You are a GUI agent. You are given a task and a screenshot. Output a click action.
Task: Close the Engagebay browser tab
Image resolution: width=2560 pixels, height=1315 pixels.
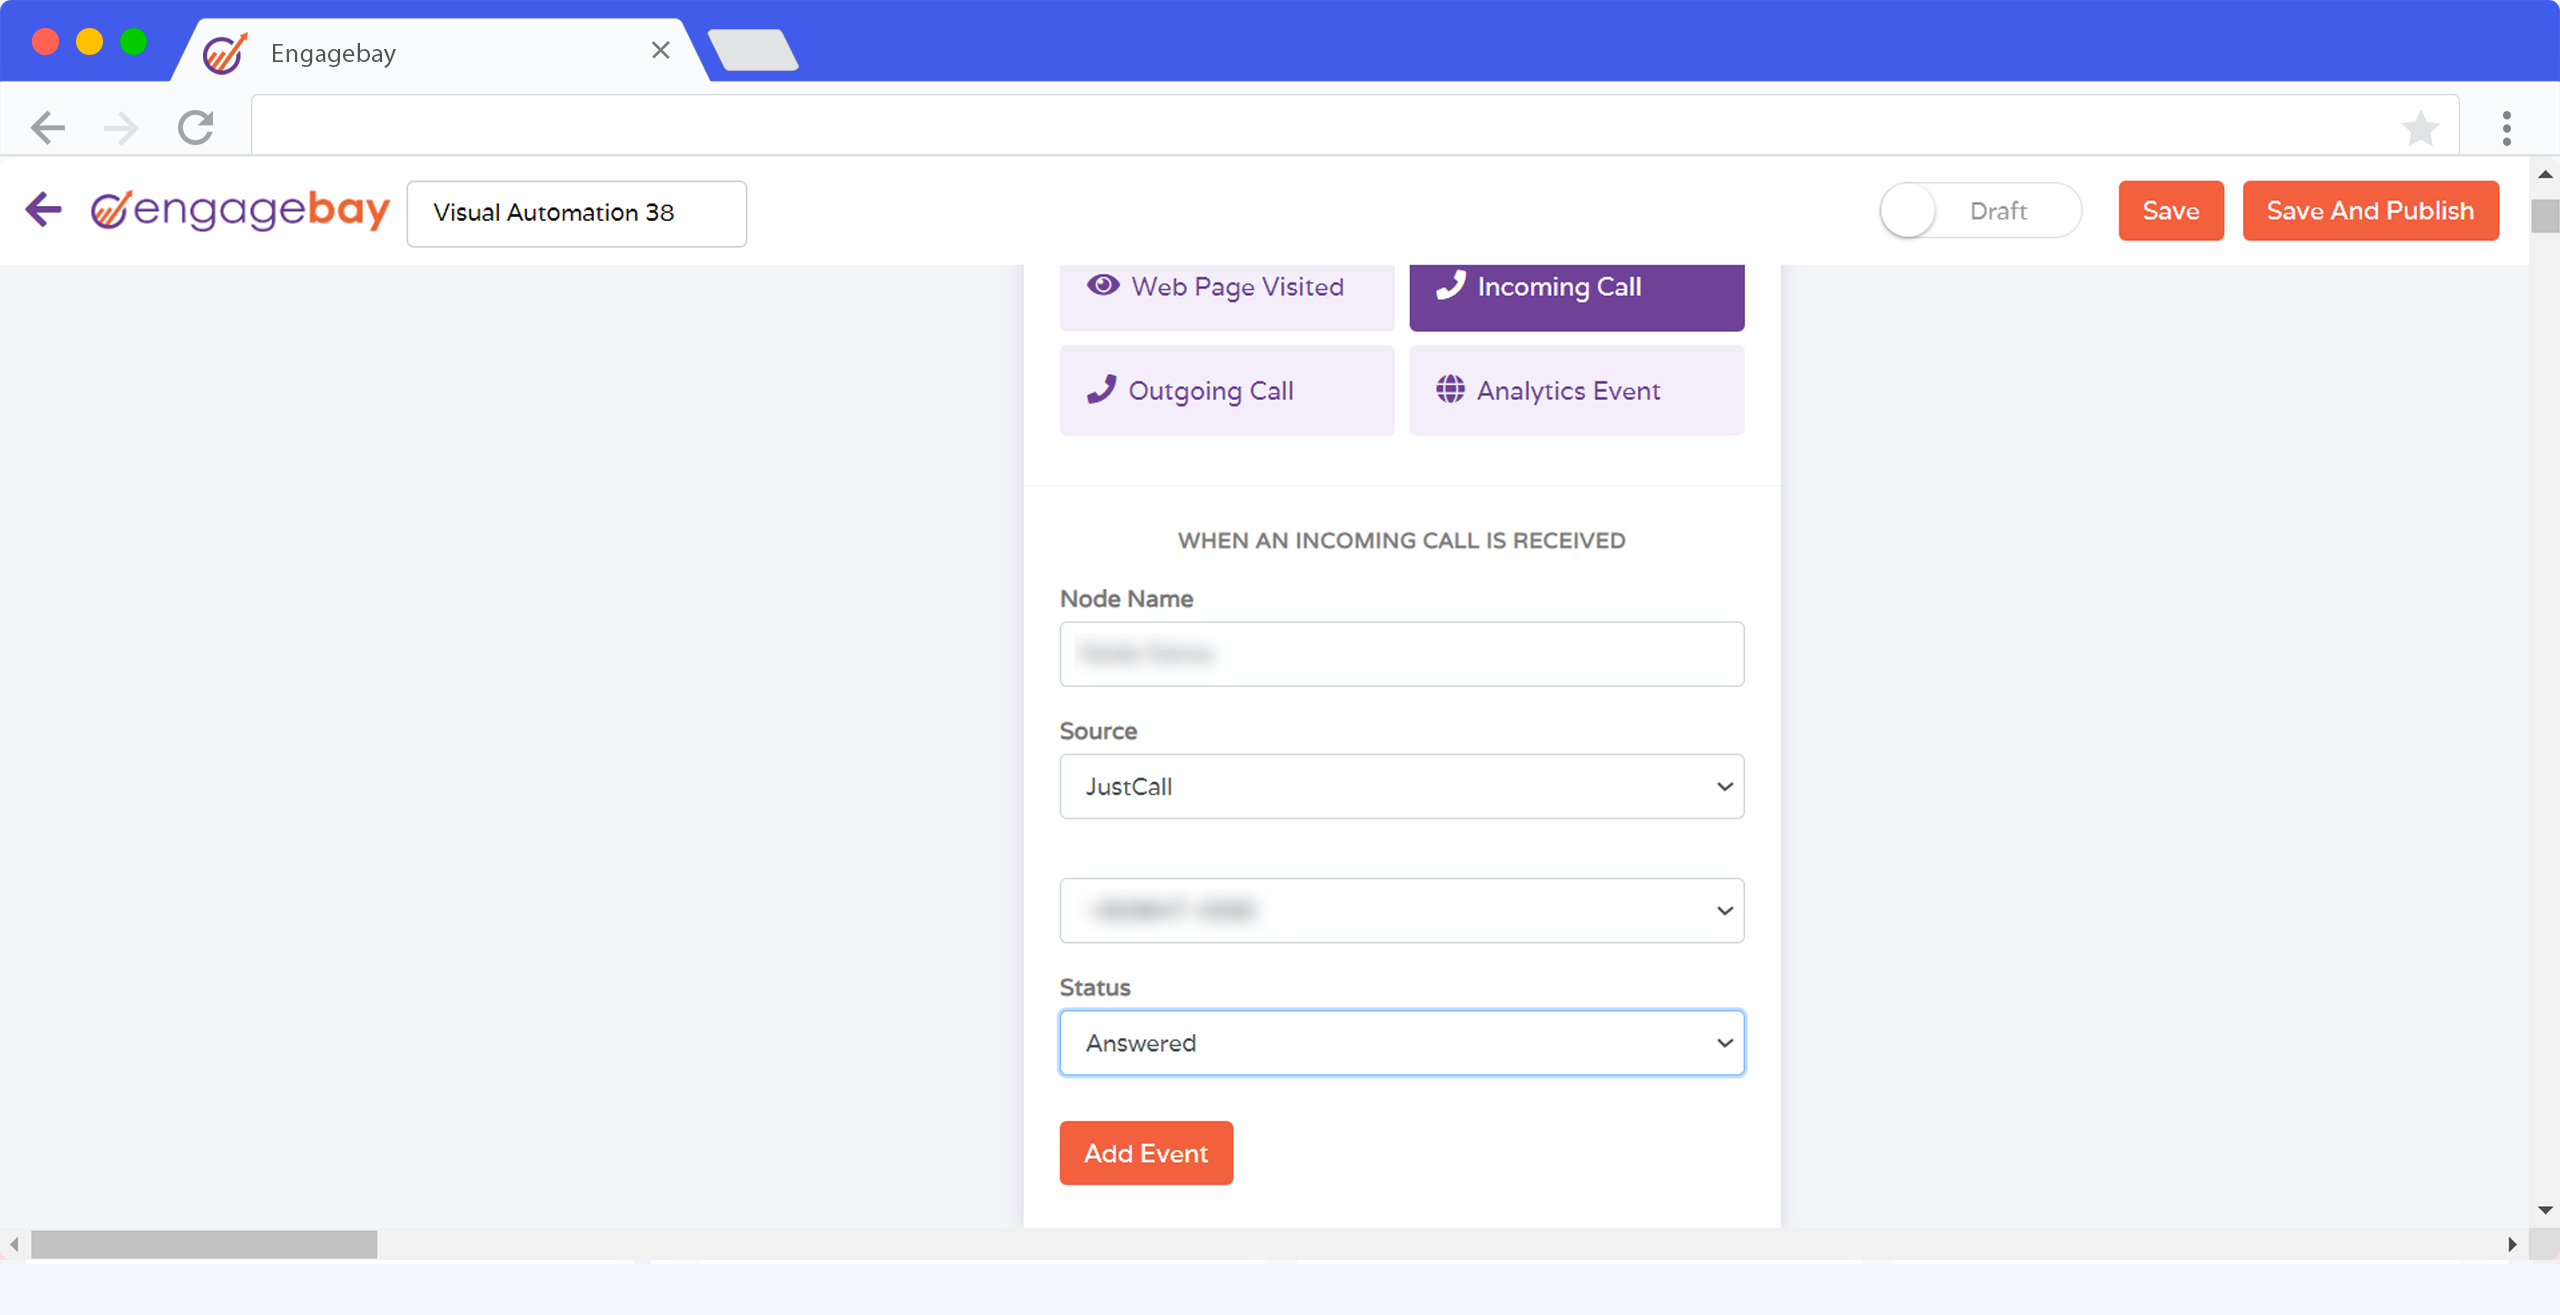660,51
